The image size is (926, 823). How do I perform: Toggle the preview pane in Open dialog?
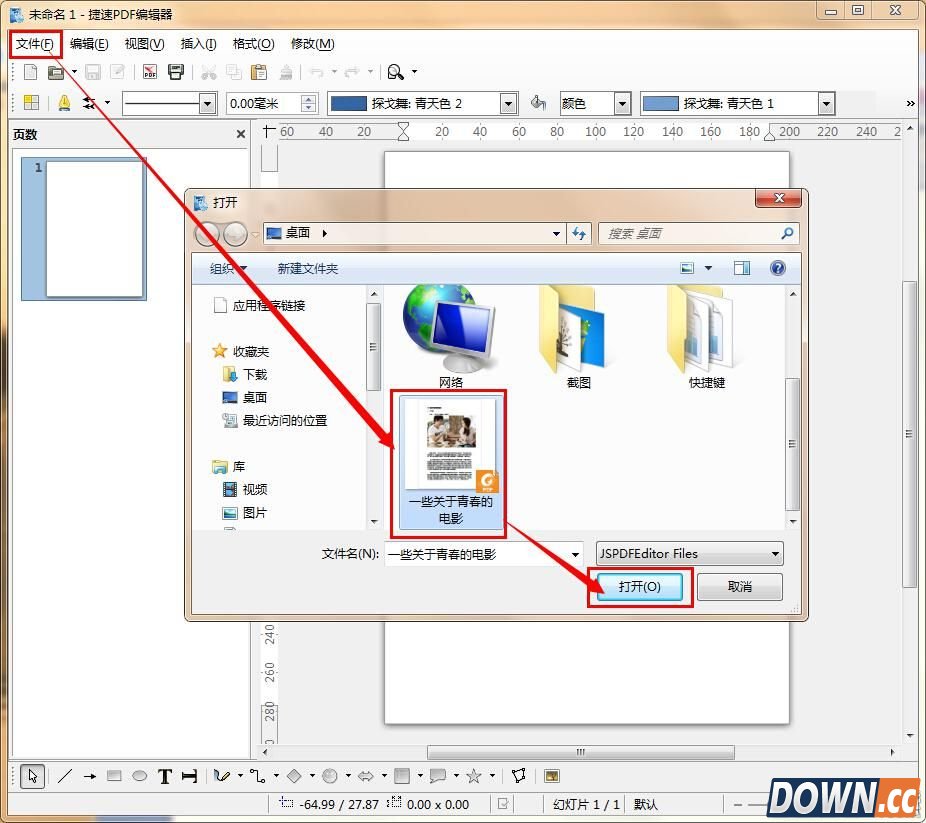(x=741, y=268)
